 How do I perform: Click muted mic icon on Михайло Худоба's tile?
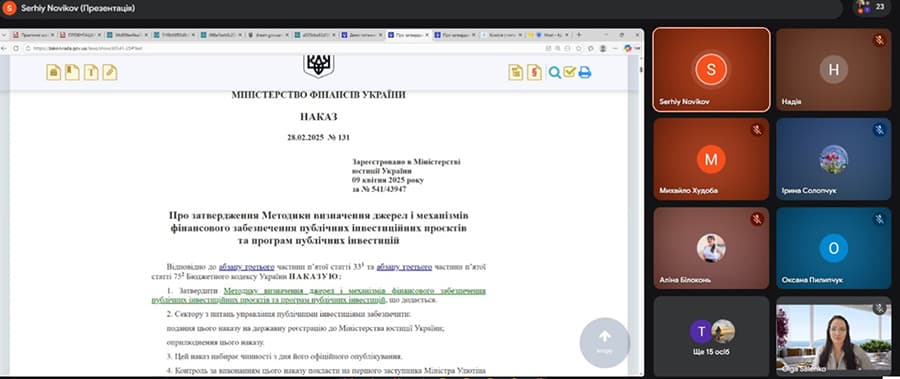point(757,130)
